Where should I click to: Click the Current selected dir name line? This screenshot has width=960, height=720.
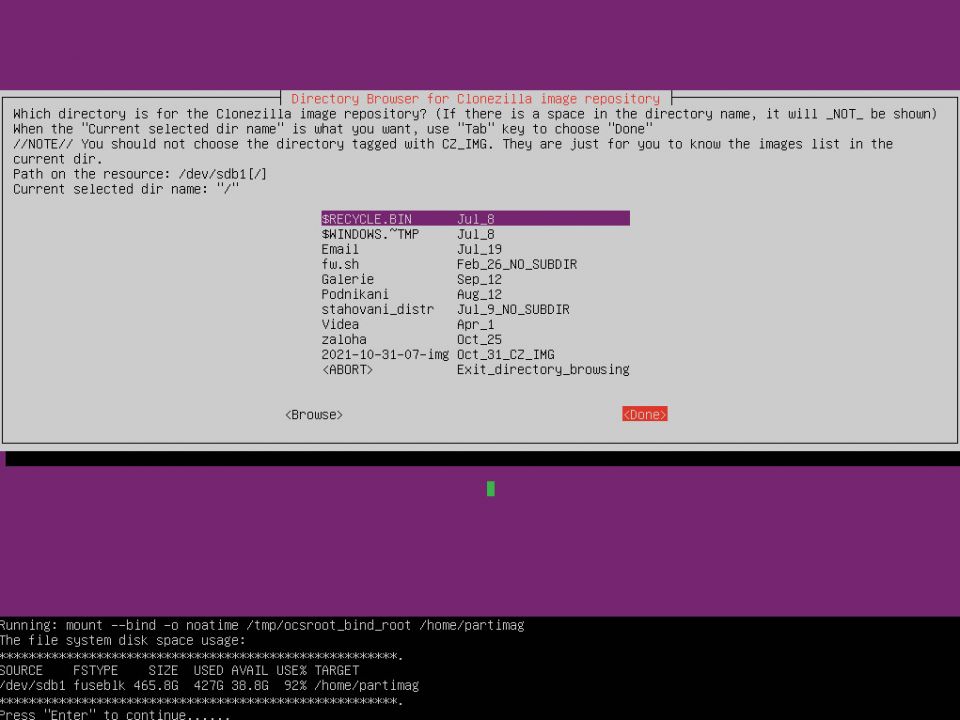point(126,189)
